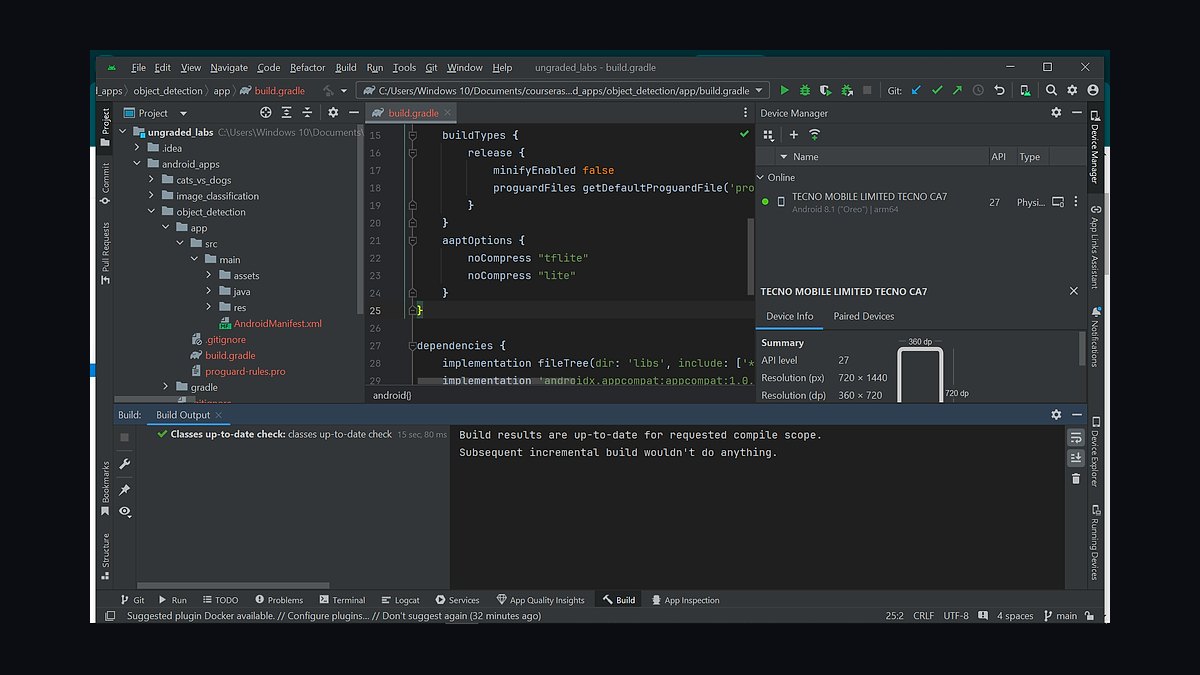Expand the assets folder

pos(209,276)
